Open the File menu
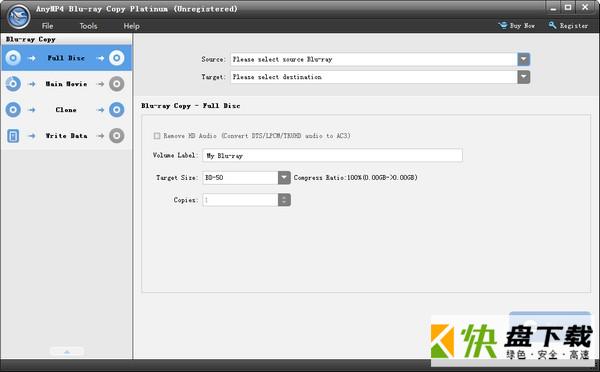Viewport: 600px width, 372px height. pos(47,26)
